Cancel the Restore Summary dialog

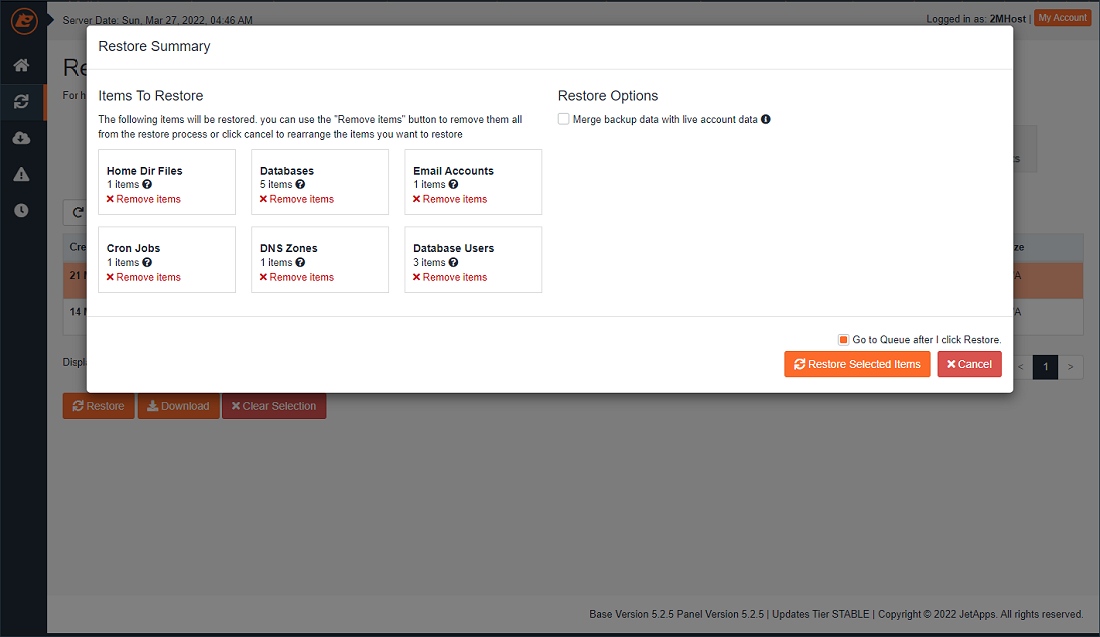[x=969, y=364]
